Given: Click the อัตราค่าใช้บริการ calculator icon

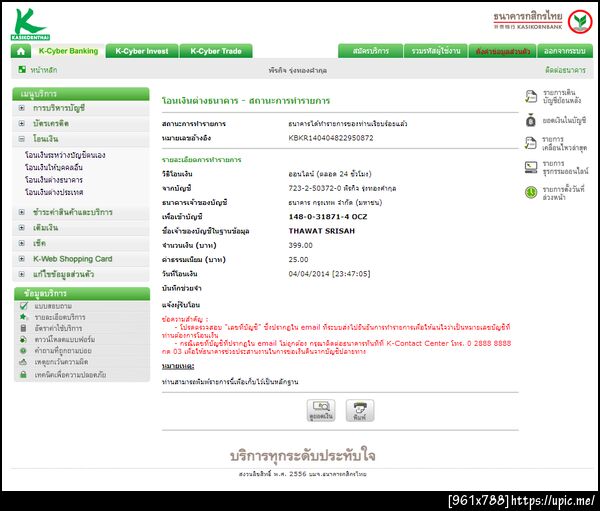Looking at the screenshot, I should (x=23, y=328).
